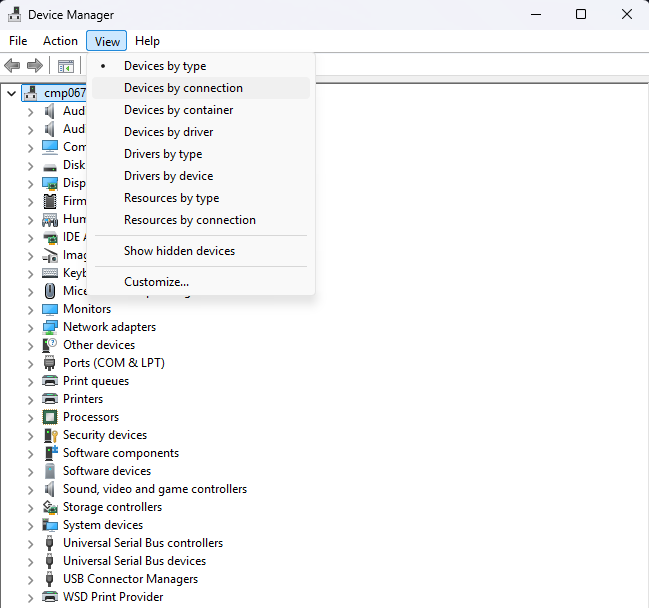This screenshot has height=608, width=649.
Task: Expand the Monitors node
Action: (30, 310)
